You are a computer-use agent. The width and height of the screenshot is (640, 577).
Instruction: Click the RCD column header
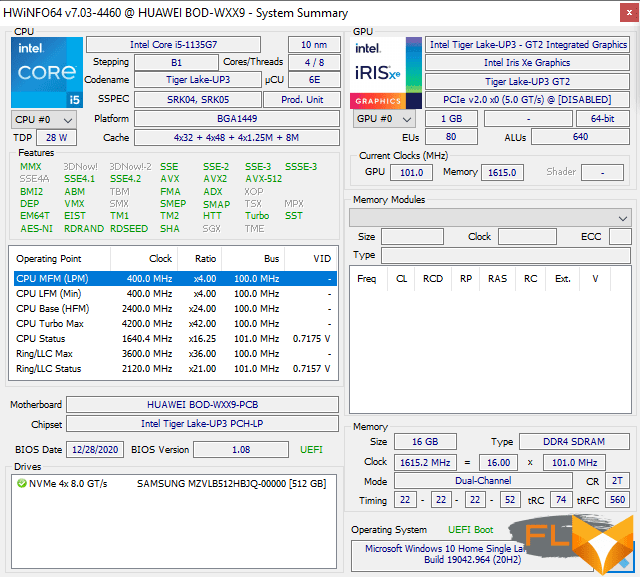(x=433, y=279)
